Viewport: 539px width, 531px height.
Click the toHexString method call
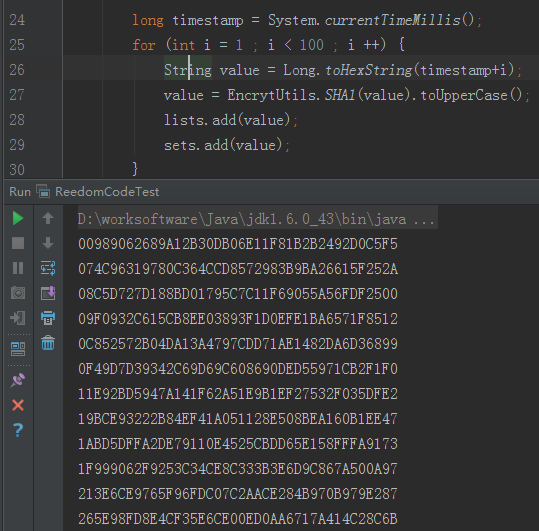coord(368,70)
